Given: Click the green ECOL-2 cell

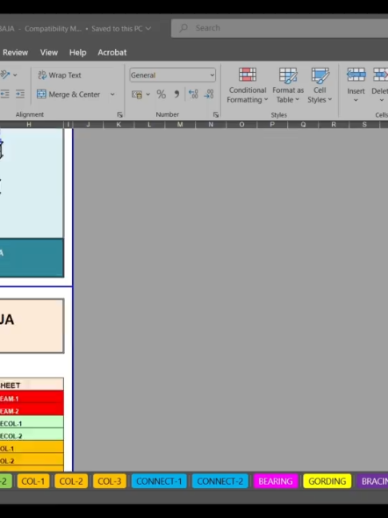Looking at the screenshot, I should 32,435.
